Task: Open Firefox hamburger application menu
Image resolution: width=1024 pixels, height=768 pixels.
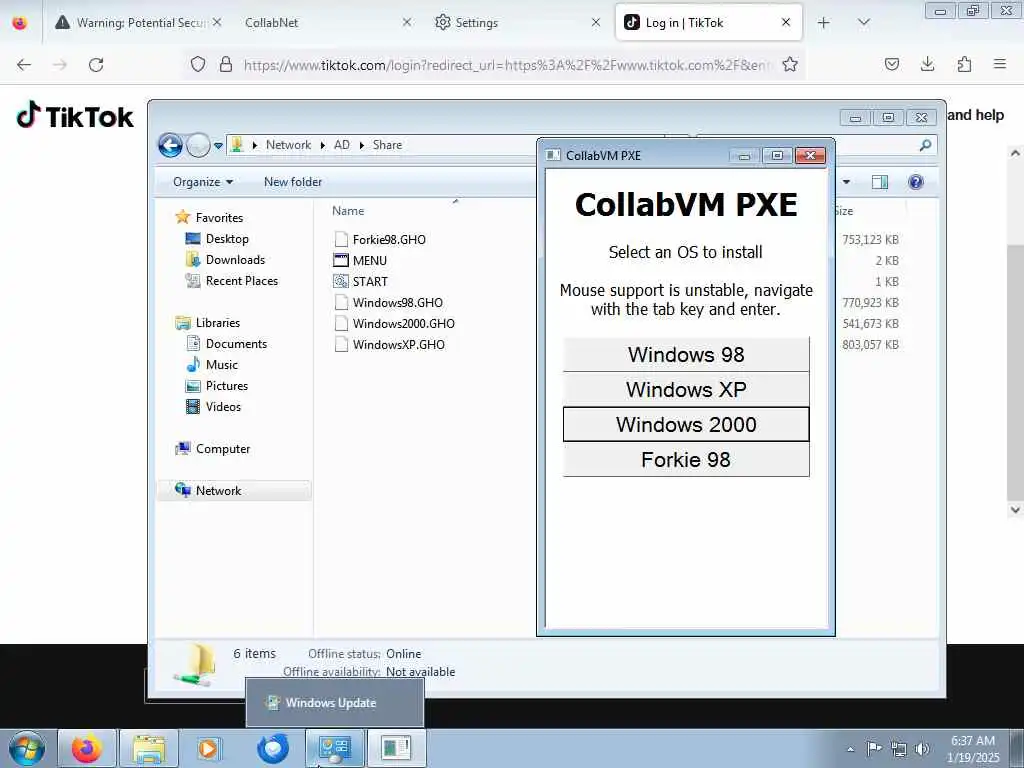Action: (1000, 64)
